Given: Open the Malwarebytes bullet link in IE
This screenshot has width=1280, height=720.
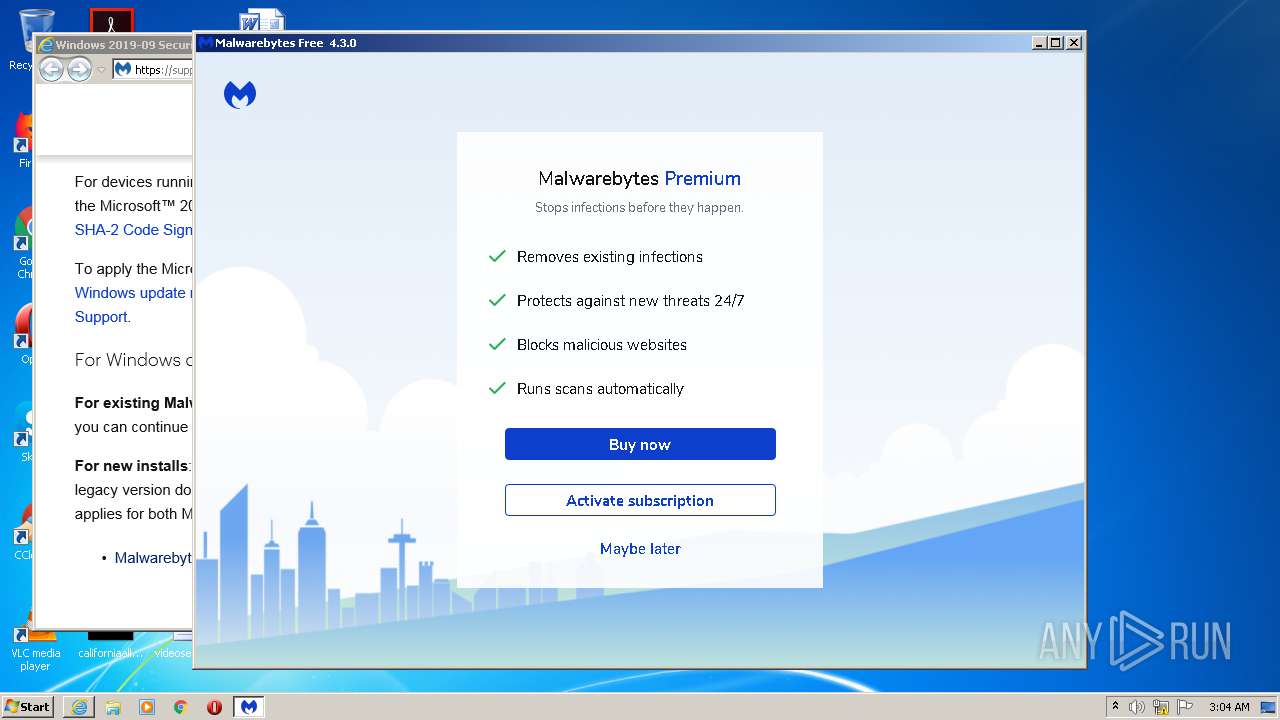Looking at the screenshot, I should tap(153, 558).
